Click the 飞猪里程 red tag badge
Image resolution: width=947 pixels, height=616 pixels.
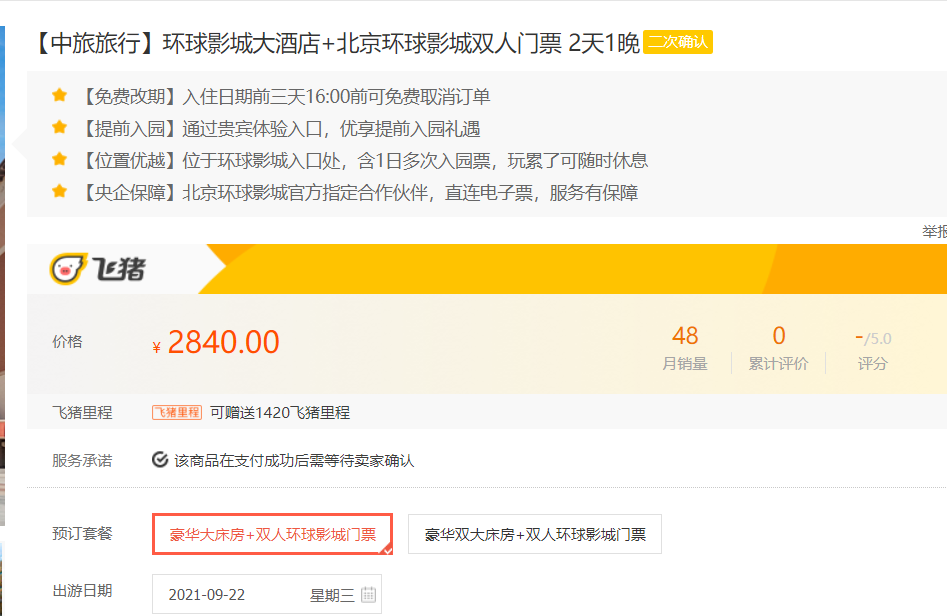[x=177, y=412]
